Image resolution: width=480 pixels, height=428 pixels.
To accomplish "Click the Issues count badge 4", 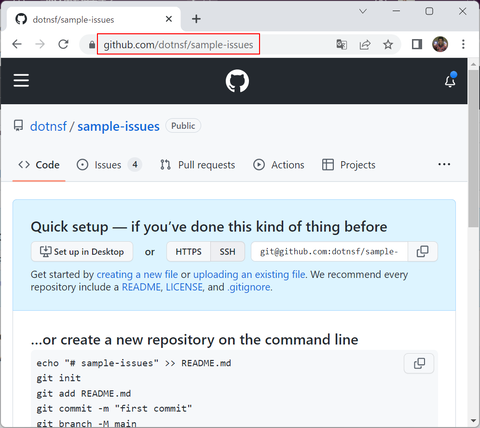I will coord(135,165).
